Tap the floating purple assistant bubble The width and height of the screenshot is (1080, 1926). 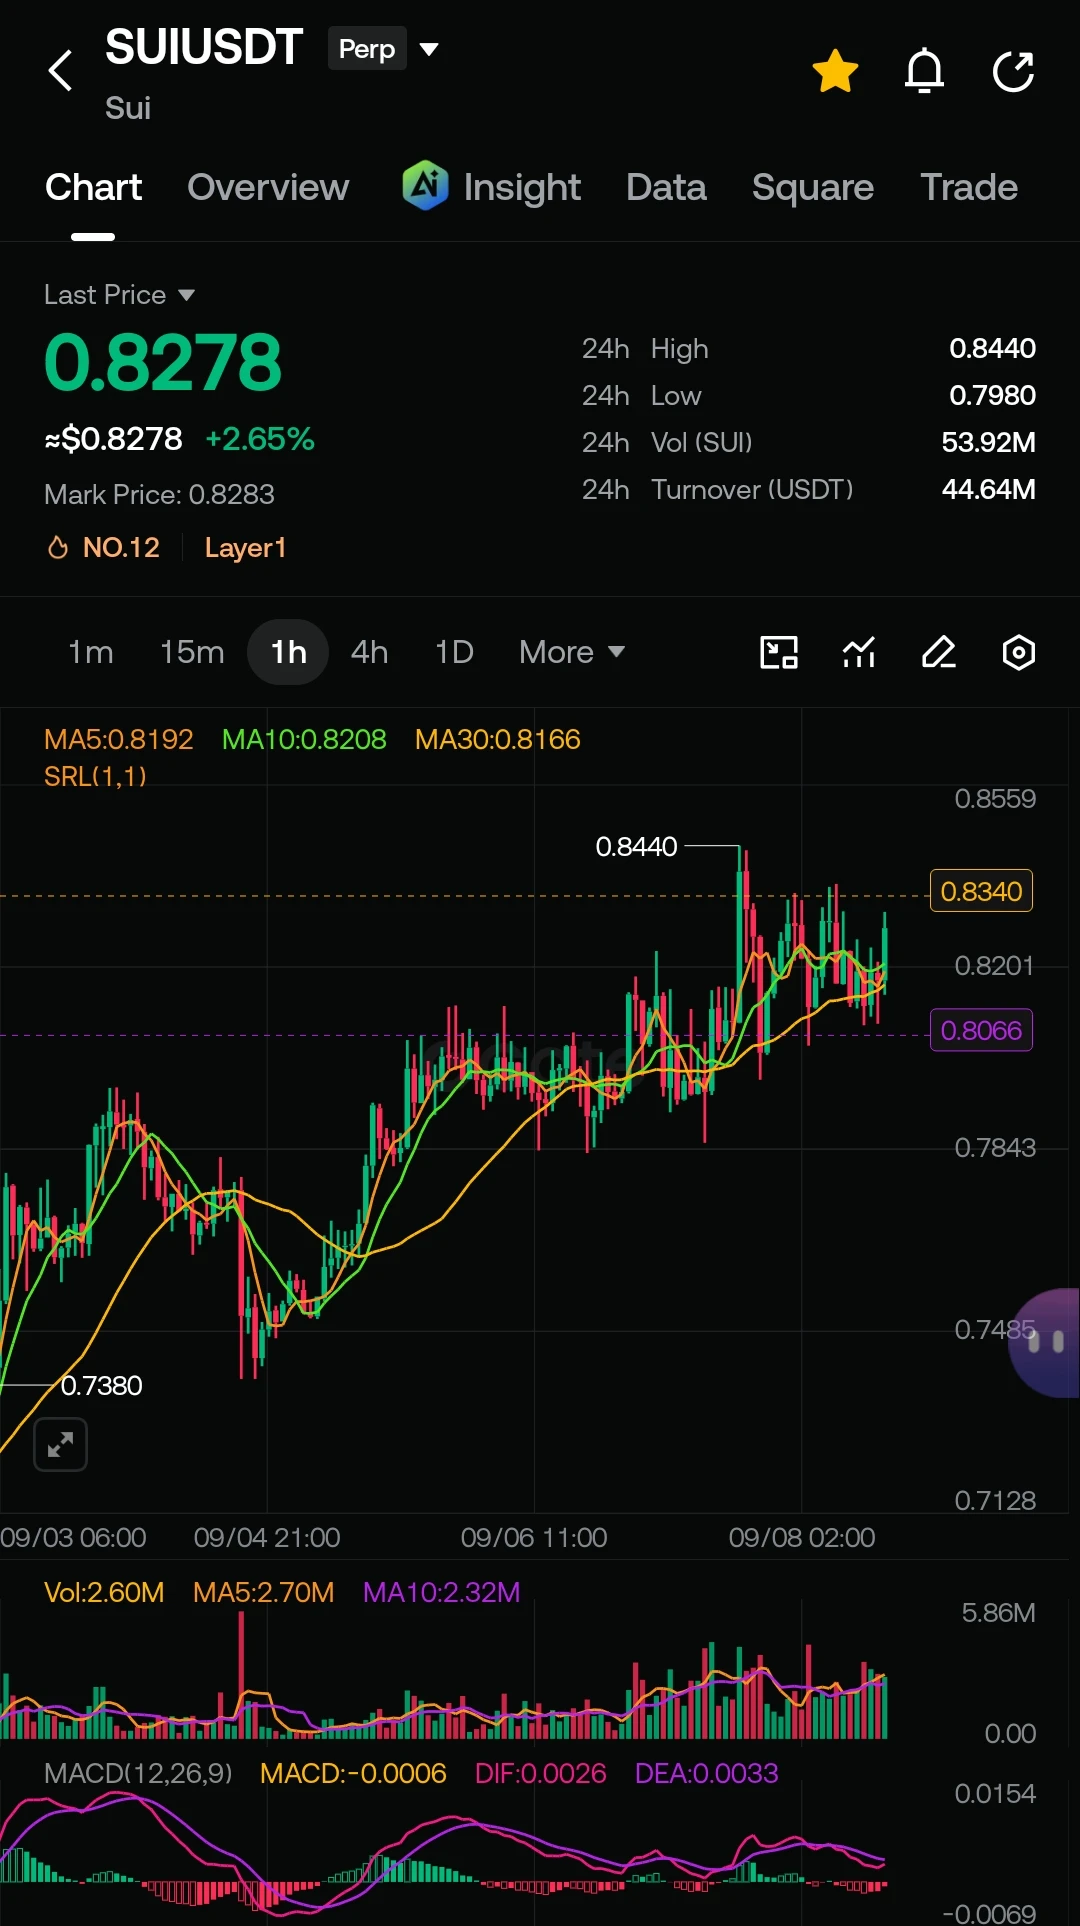pos(1045,1342)
